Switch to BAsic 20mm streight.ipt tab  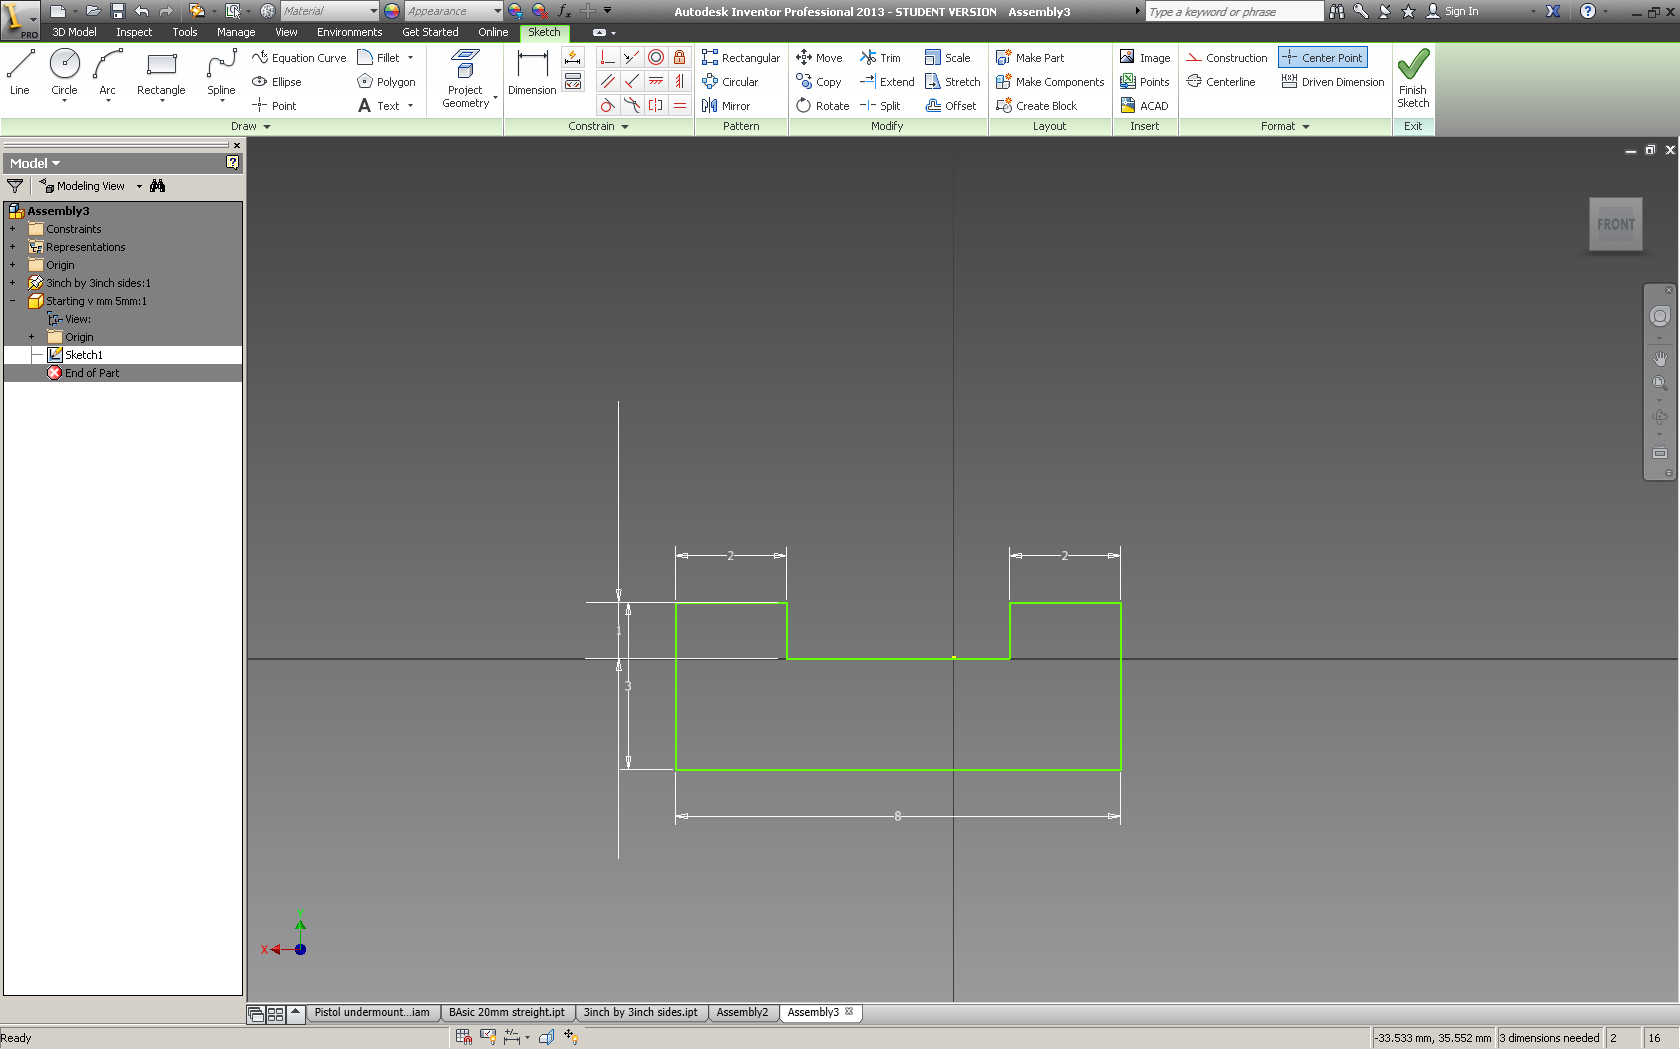pos(507,1012)
